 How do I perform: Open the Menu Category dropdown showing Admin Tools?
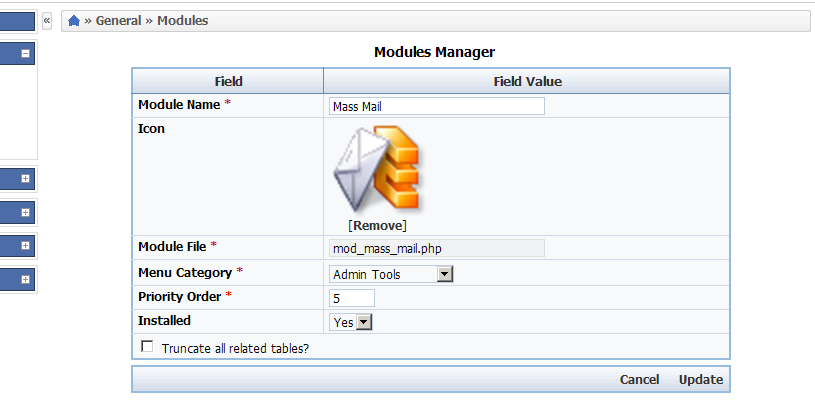point(391,274)
